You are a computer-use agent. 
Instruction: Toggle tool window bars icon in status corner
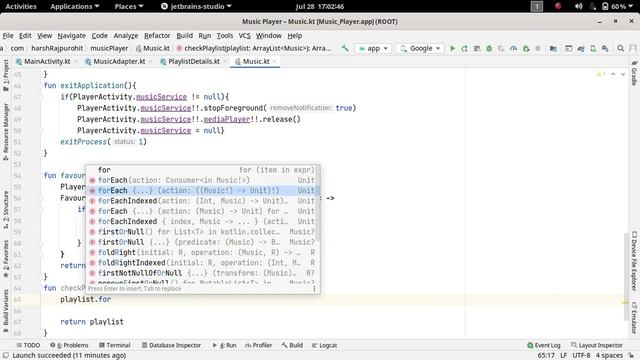(6, 355)
